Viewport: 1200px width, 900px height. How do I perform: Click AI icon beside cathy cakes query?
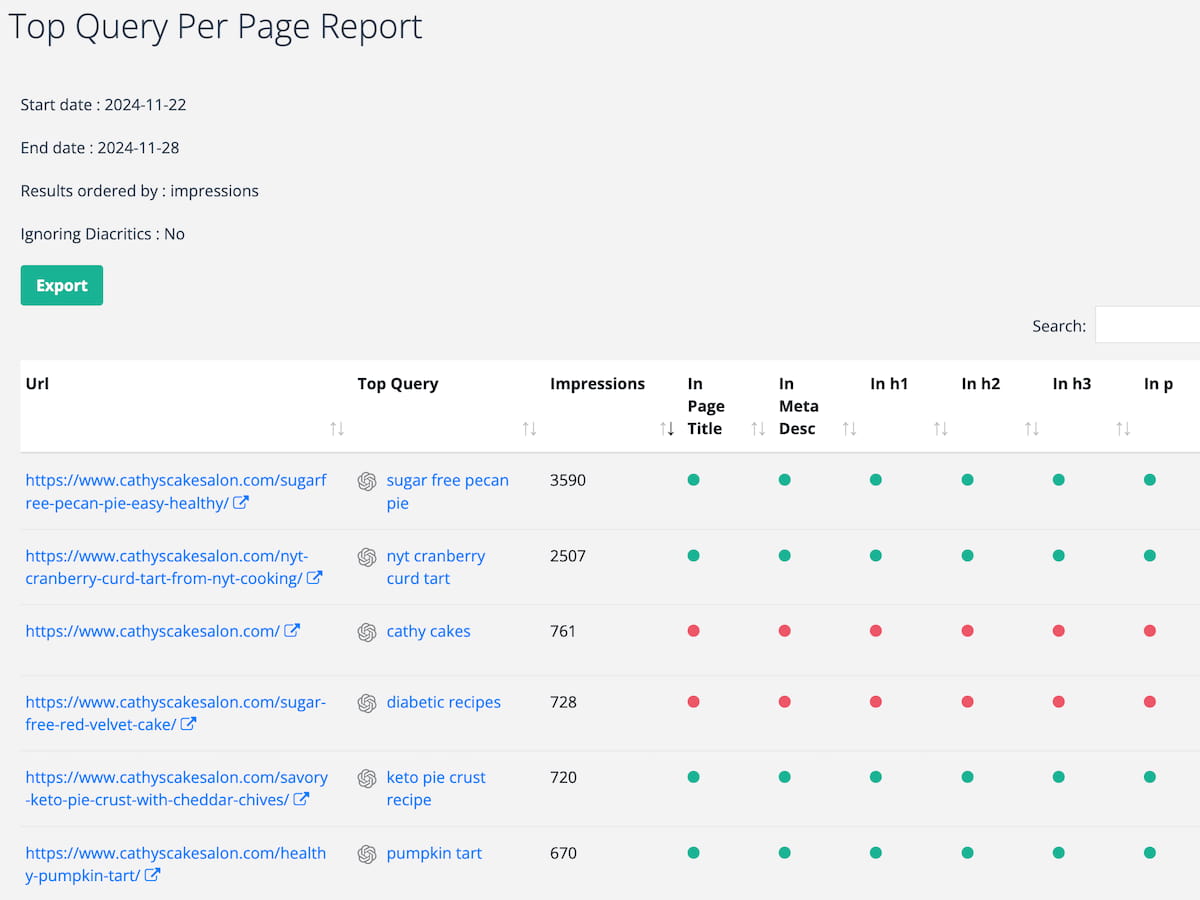(367, 632)
